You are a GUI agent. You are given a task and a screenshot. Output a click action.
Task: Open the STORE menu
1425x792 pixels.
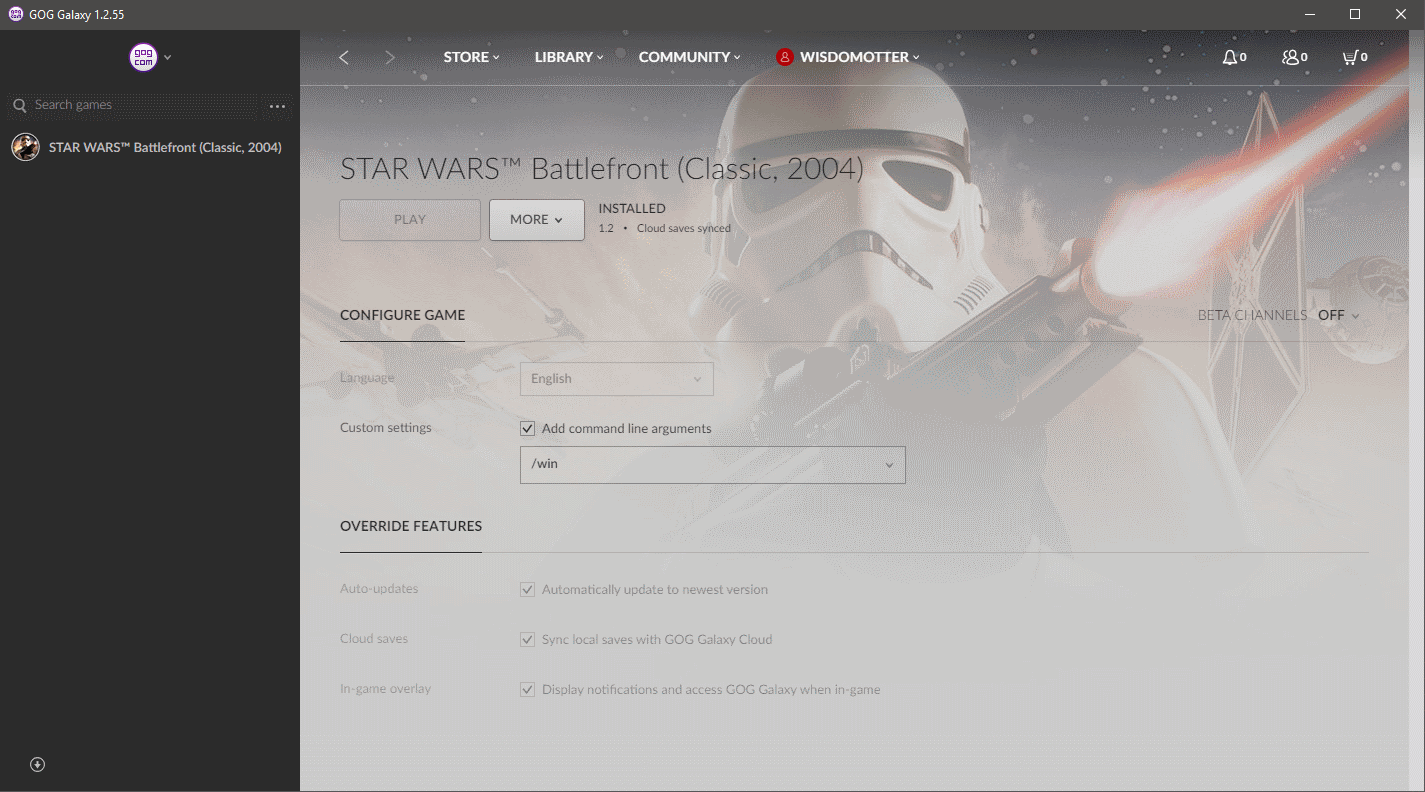click(471, 57)
